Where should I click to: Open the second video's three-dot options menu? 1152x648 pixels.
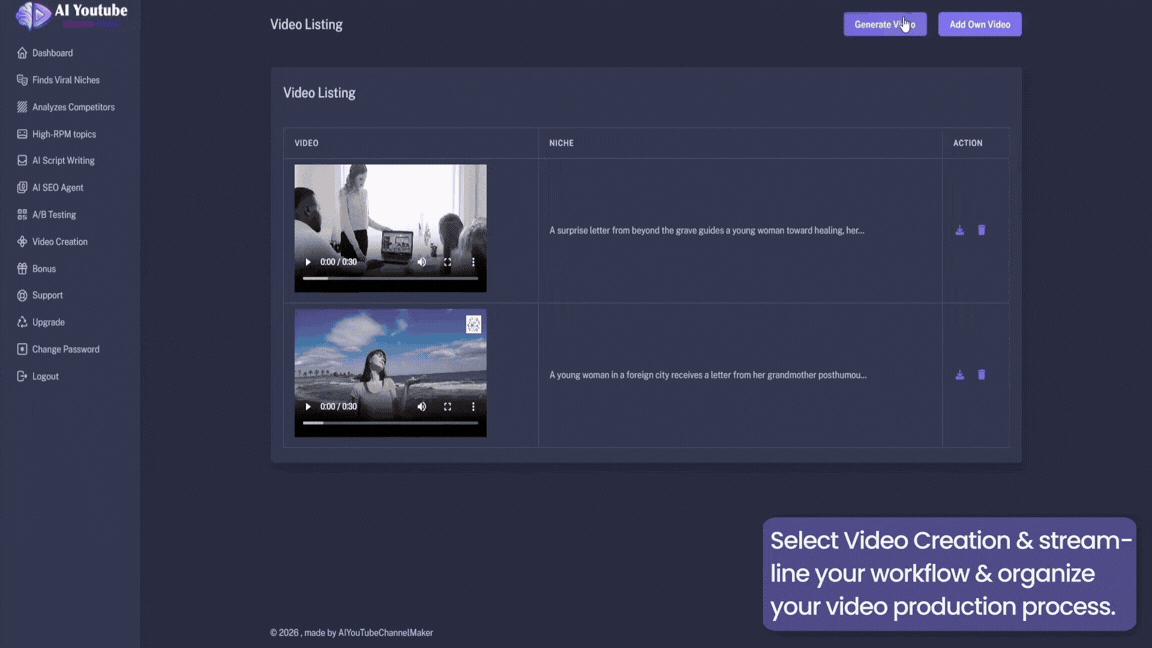coord(473,407)
